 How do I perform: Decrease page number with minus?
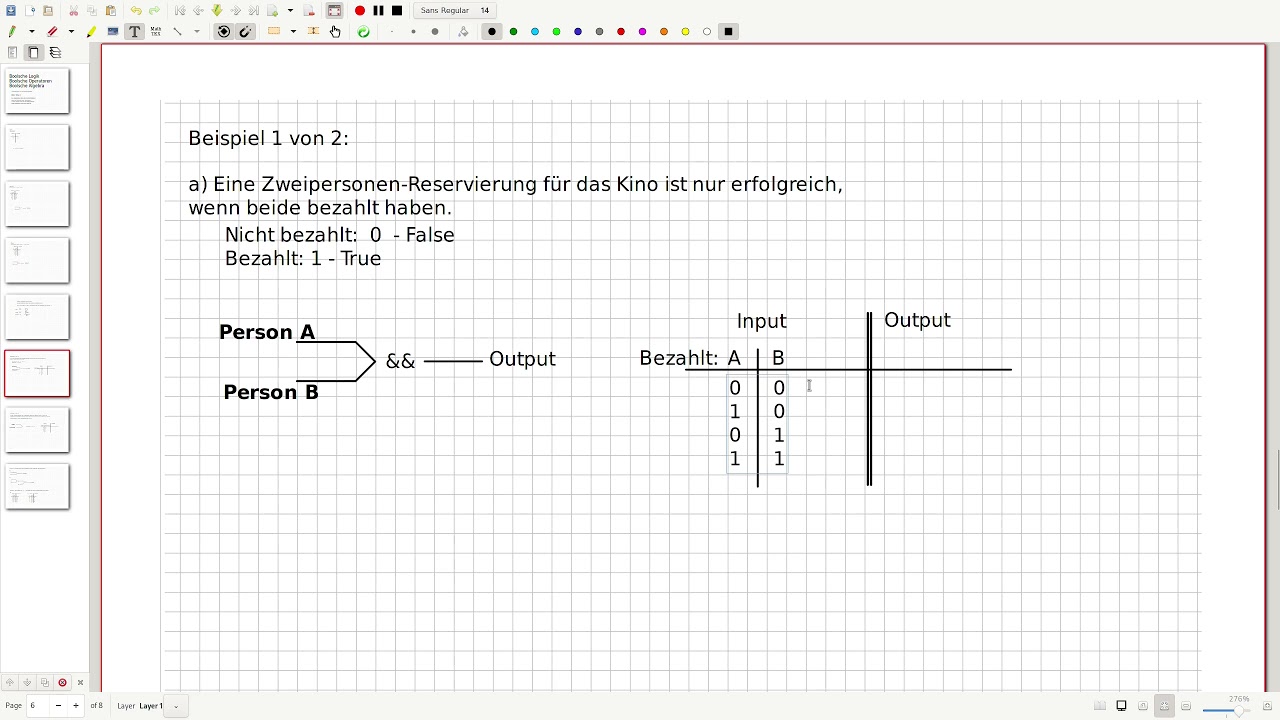click(x=58, y=706)
